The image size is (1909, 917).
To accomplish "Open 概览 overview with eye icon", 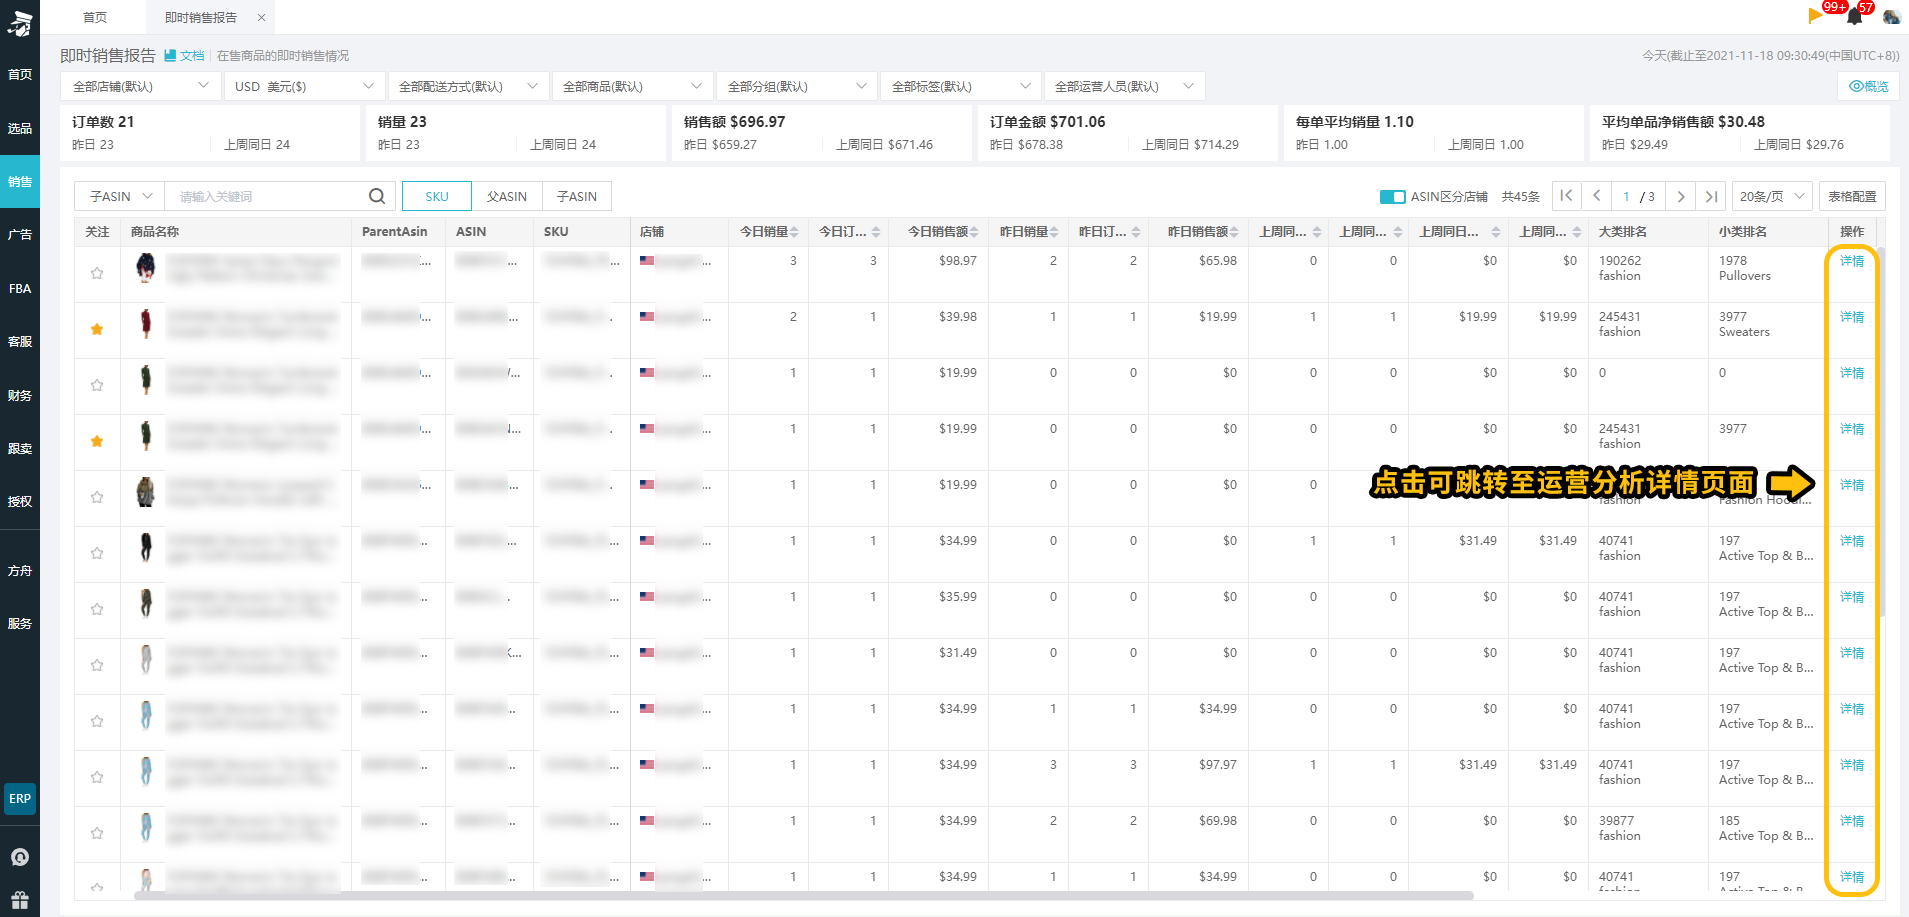I will click(x=1869, y=86).
